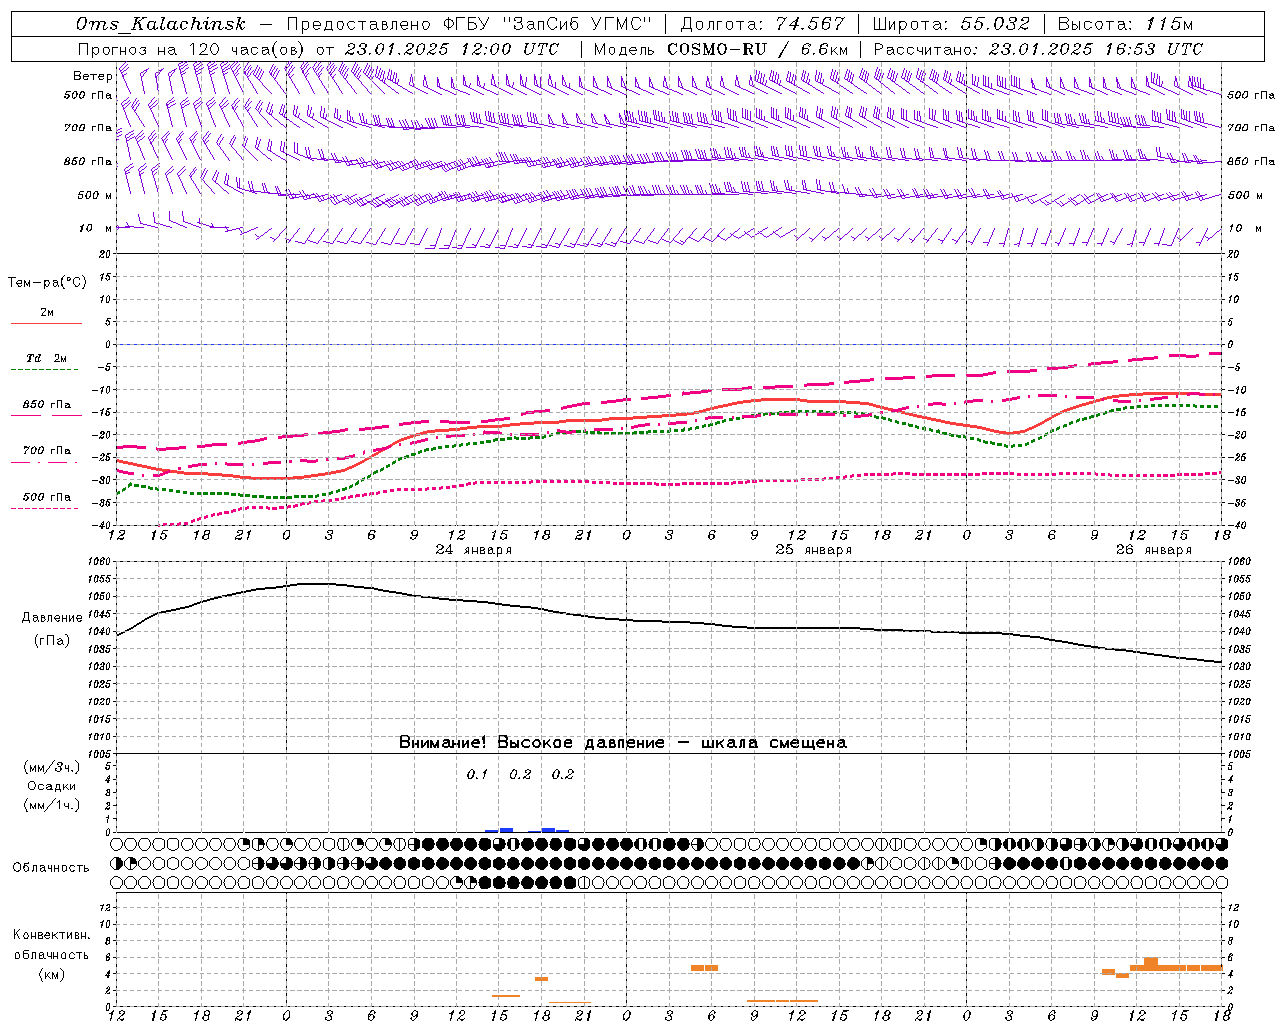Click the Облачность cloudiness label
Image resolution: width=1280 pixels, height=1024 pixels.
tap(51, 867)
